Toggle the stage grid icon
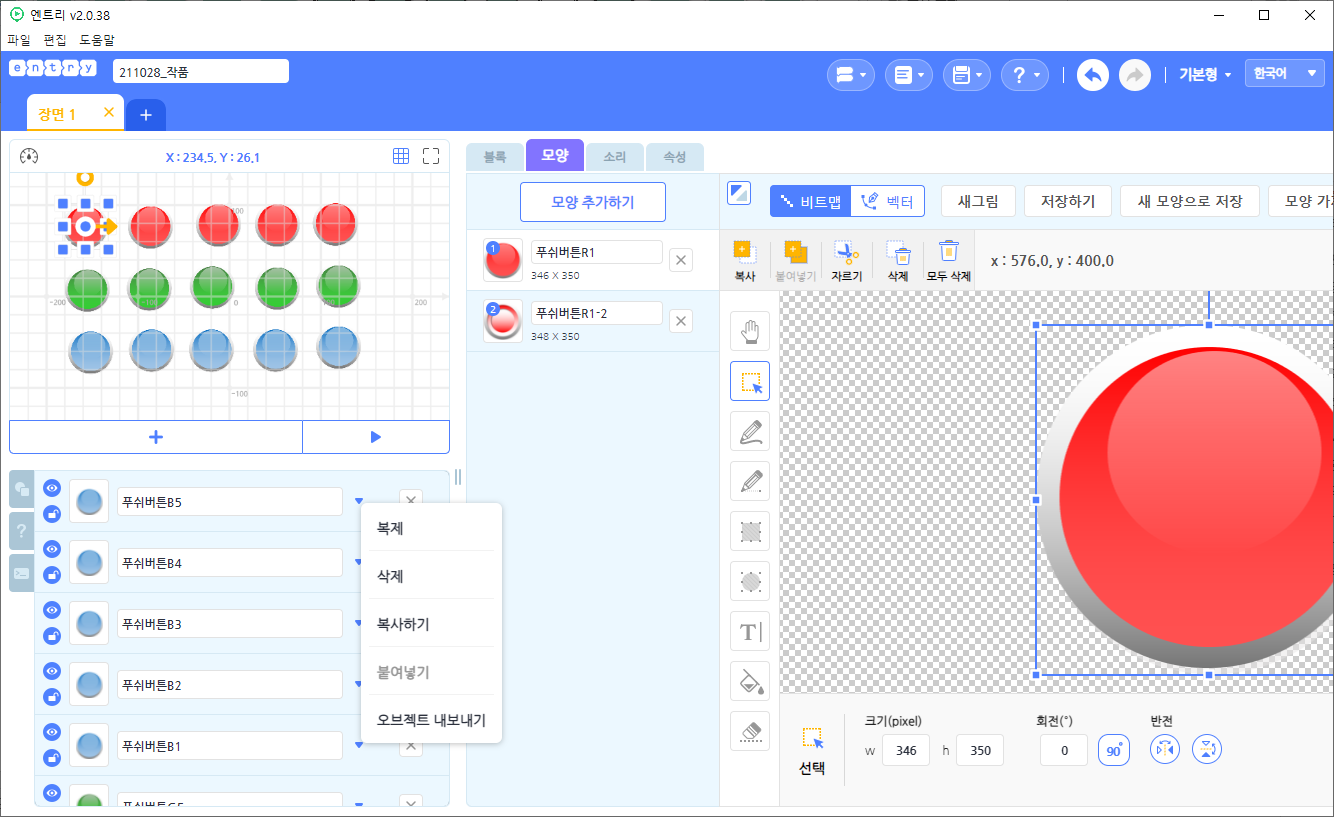Screen dimensions: 1334x817 [401, 156]
